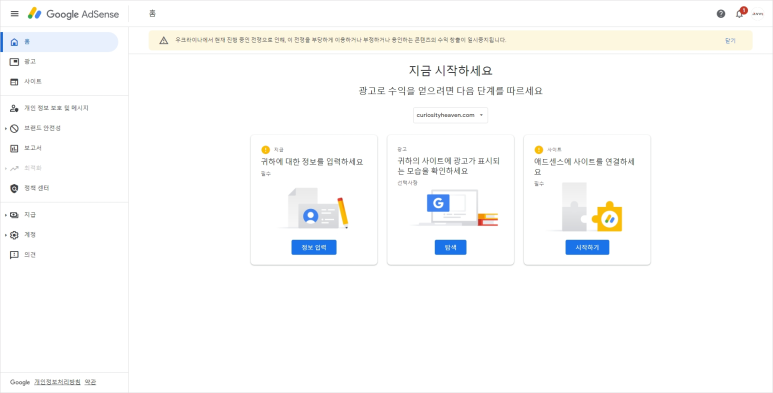Open the 의견 feedback bubble icon

click(x=14, y=255)
